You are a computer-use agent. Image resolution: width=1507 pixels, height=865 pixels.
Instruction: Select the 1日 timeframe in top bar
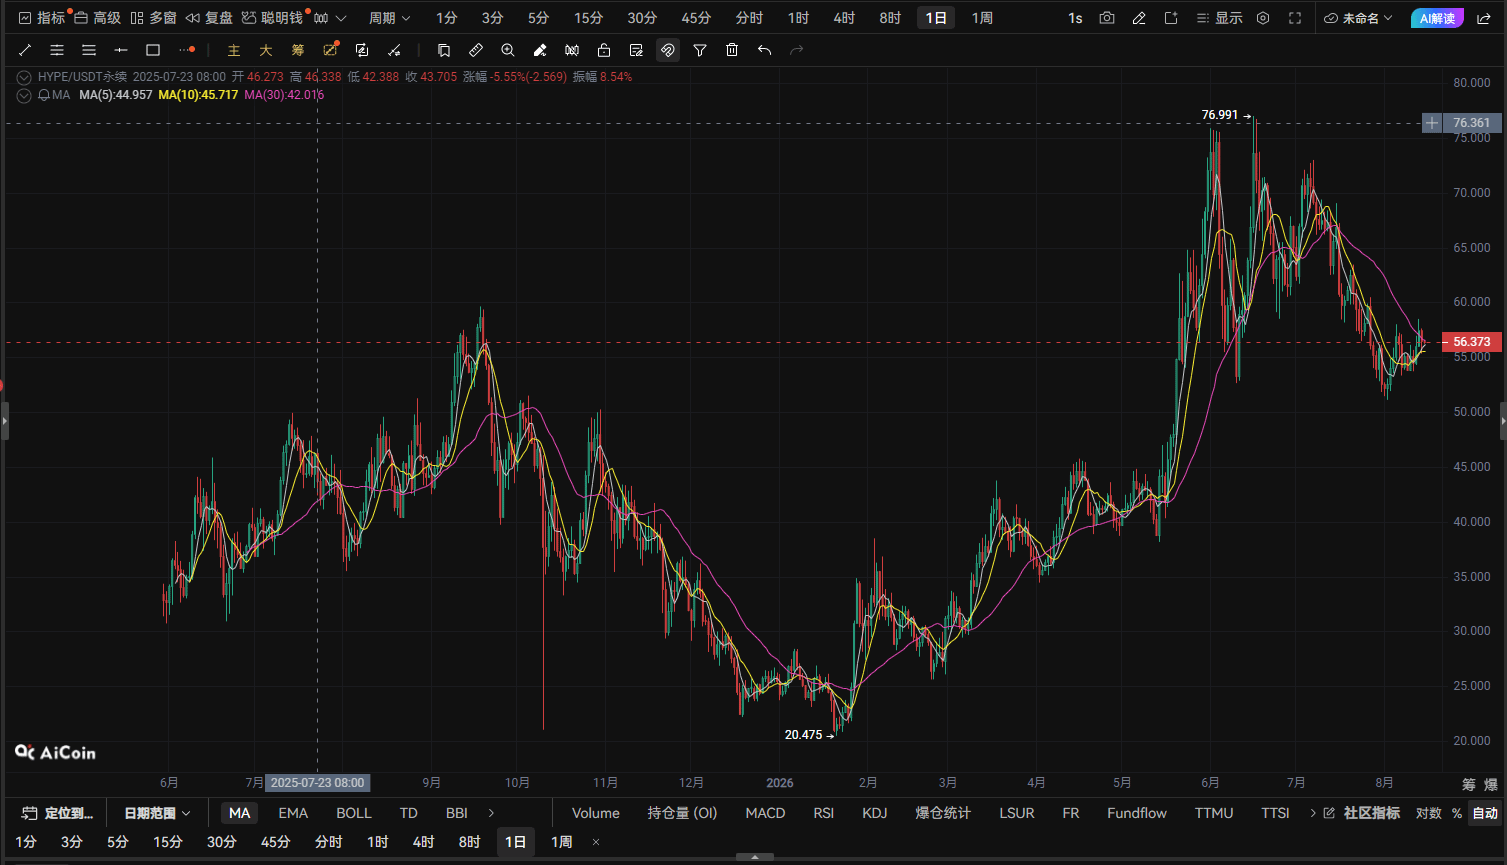click(936, 18)
